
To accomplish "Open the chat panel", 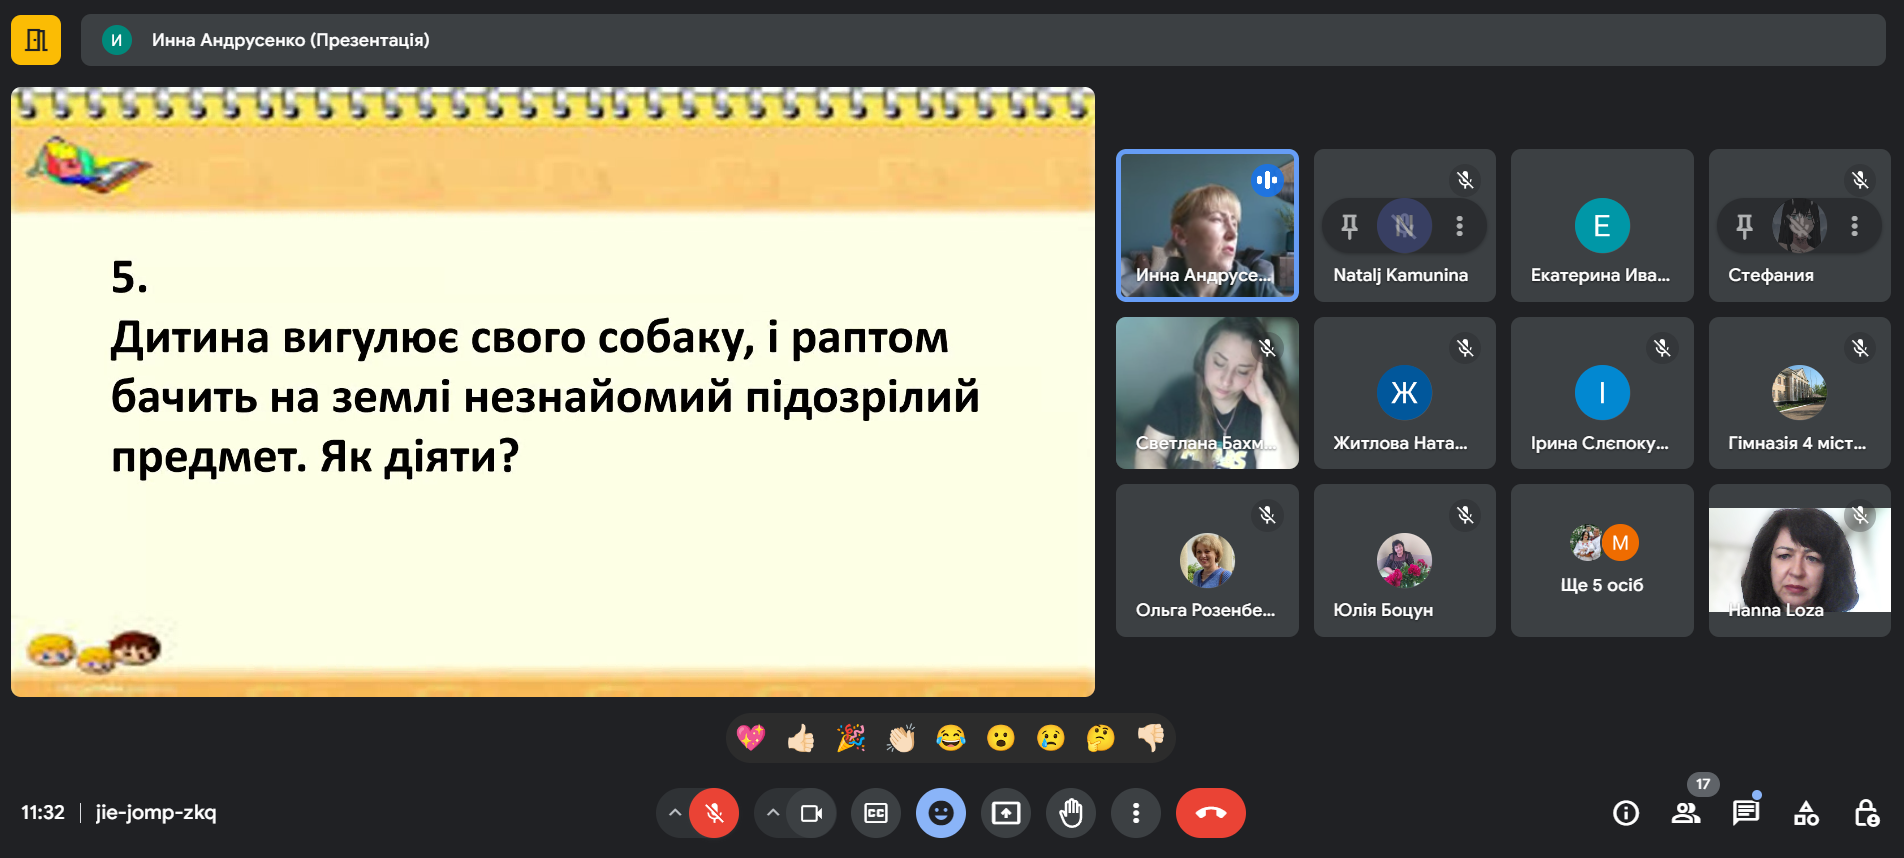I will [1745, 813].
